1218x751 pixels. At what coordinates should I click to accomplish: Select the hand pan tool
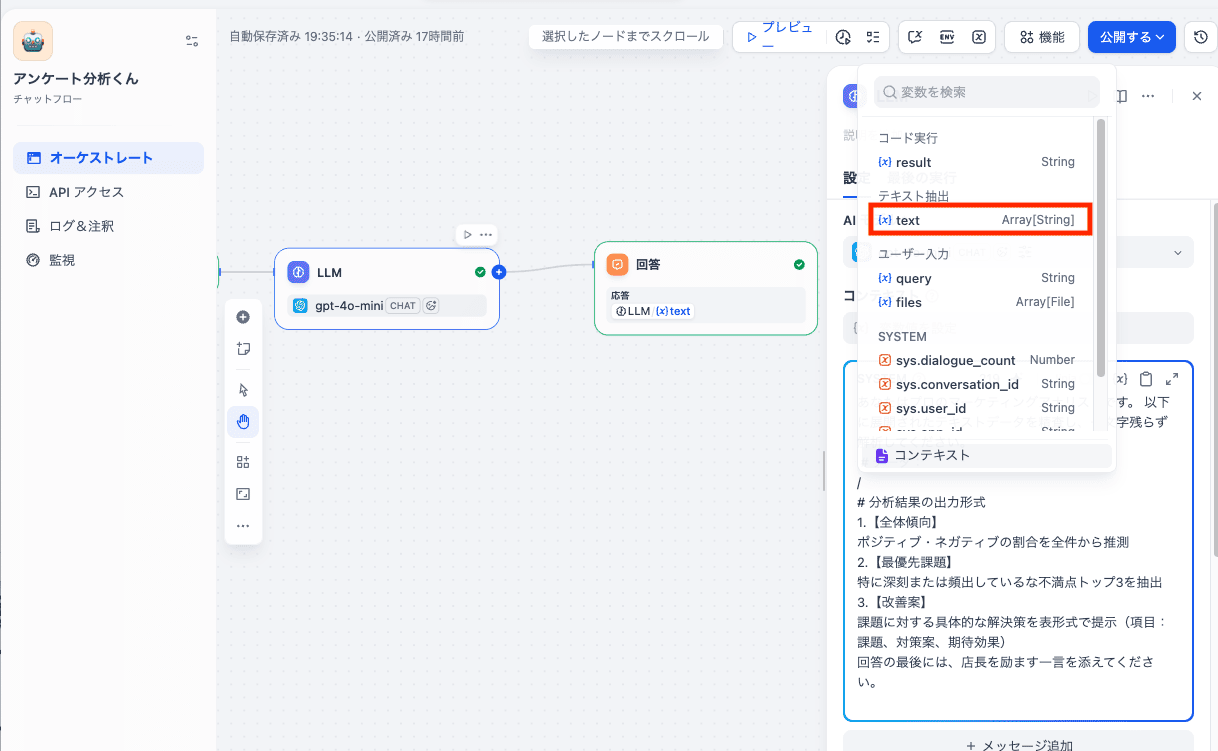click(x=243, y=422)
